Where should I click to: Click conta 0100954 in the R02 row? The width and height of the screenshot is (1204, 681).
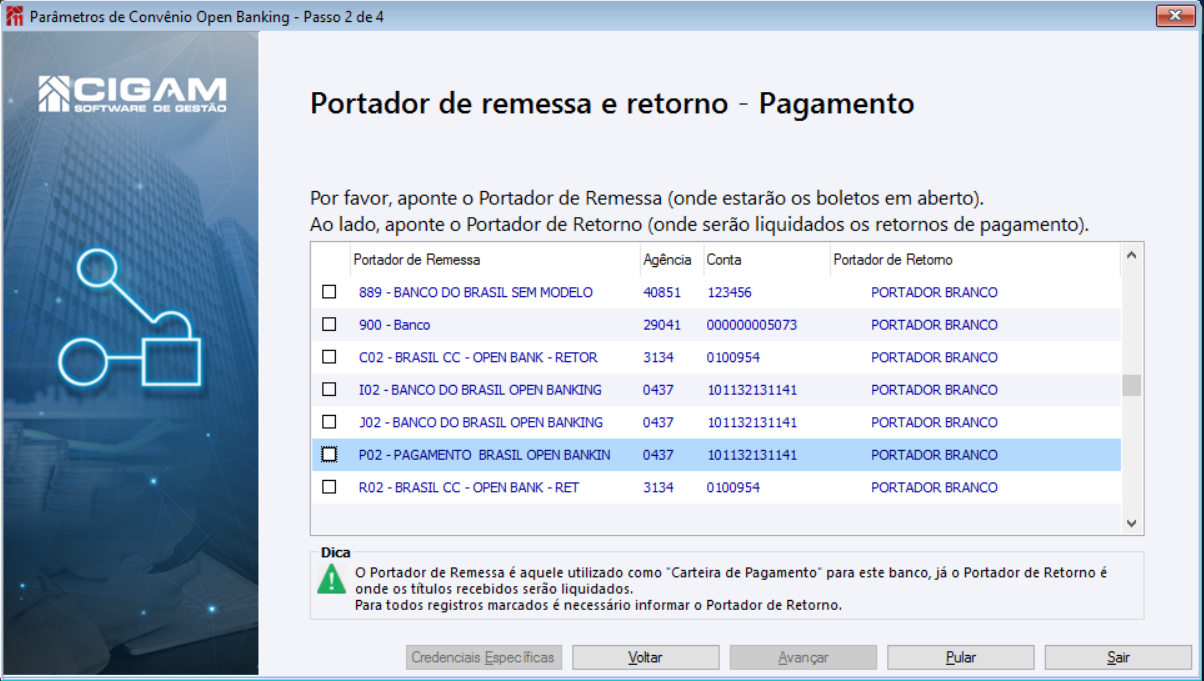pos(733,487)
